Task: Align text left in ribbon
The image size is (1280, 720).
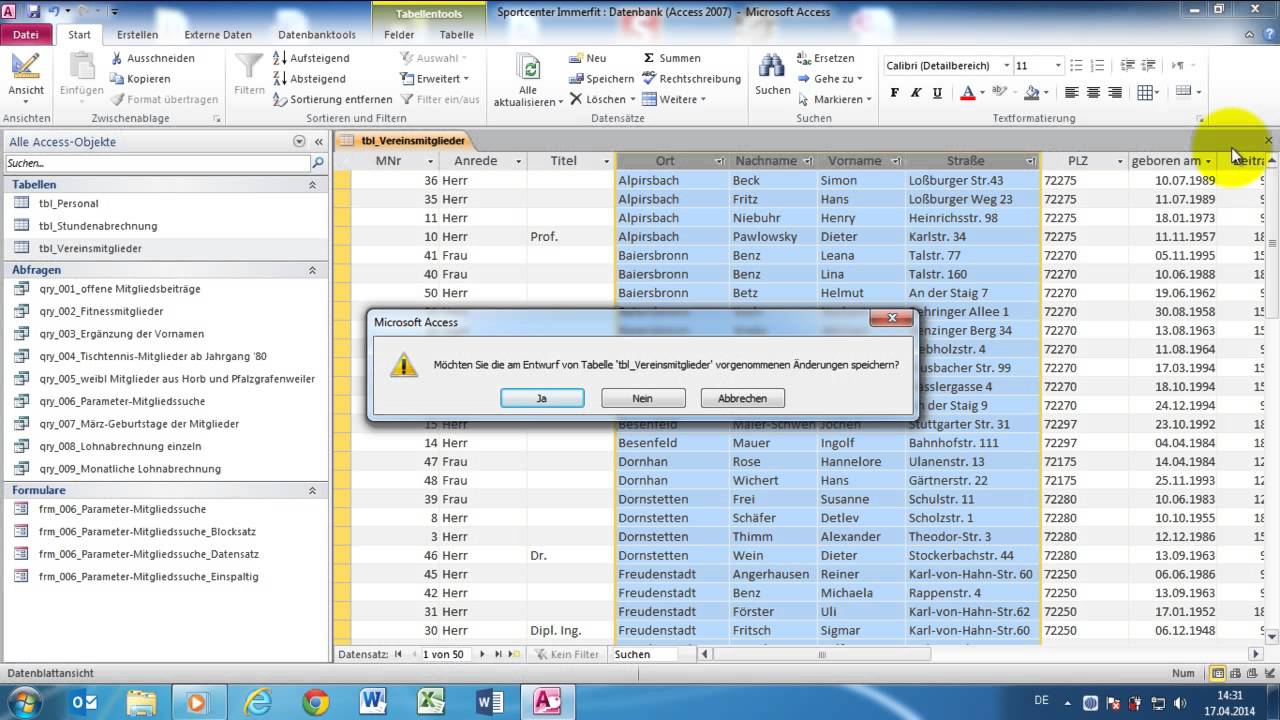Action: click(1071, 93)
